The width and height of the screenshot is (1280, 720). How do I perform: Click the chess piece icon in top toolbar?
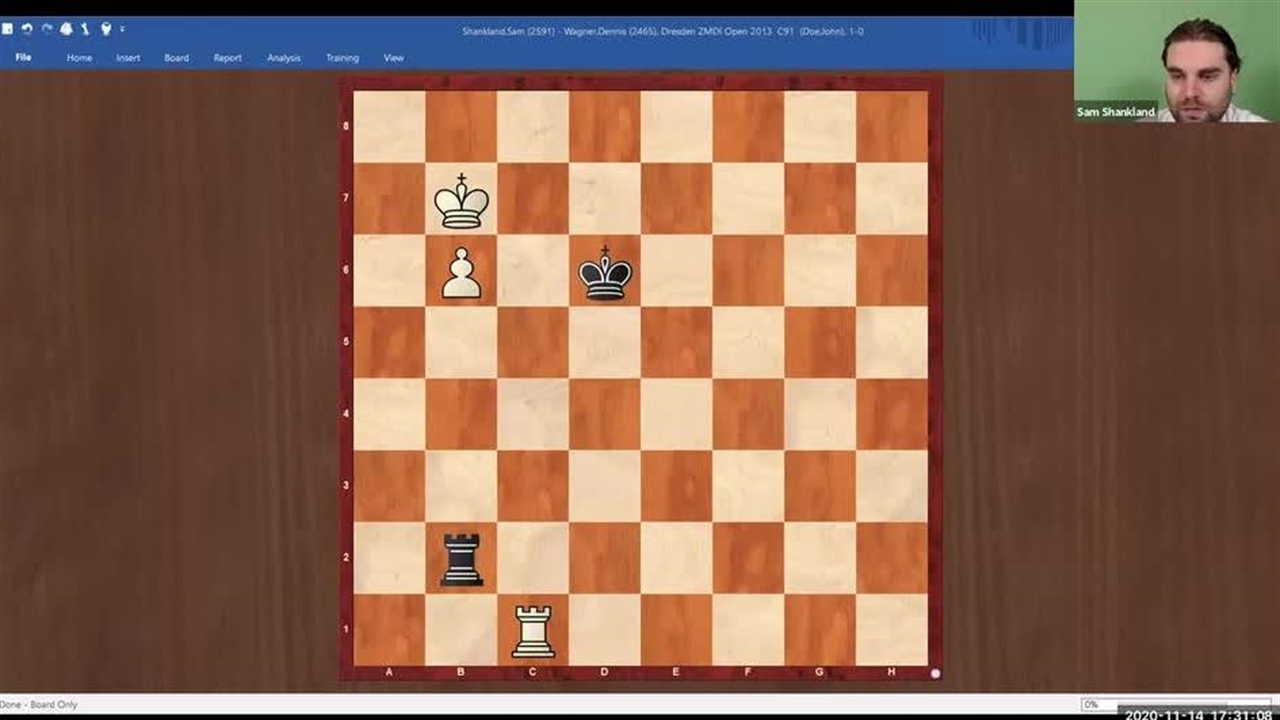pos(85,29)
